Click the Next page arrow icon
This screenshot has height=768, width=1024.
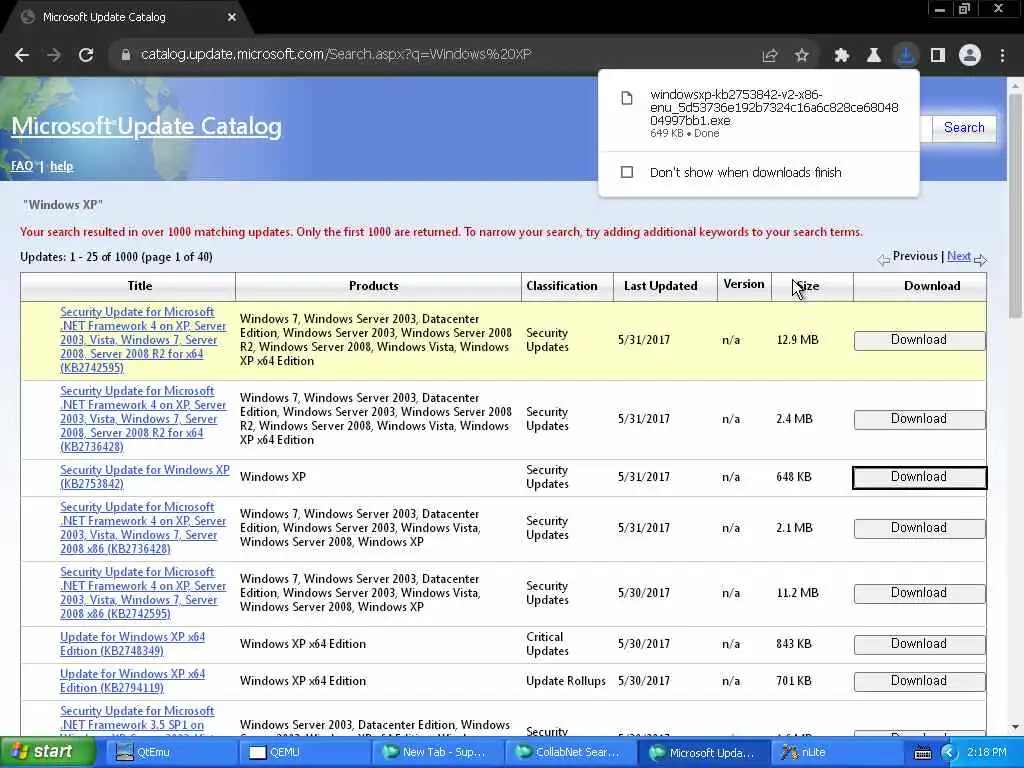point(980,260)
